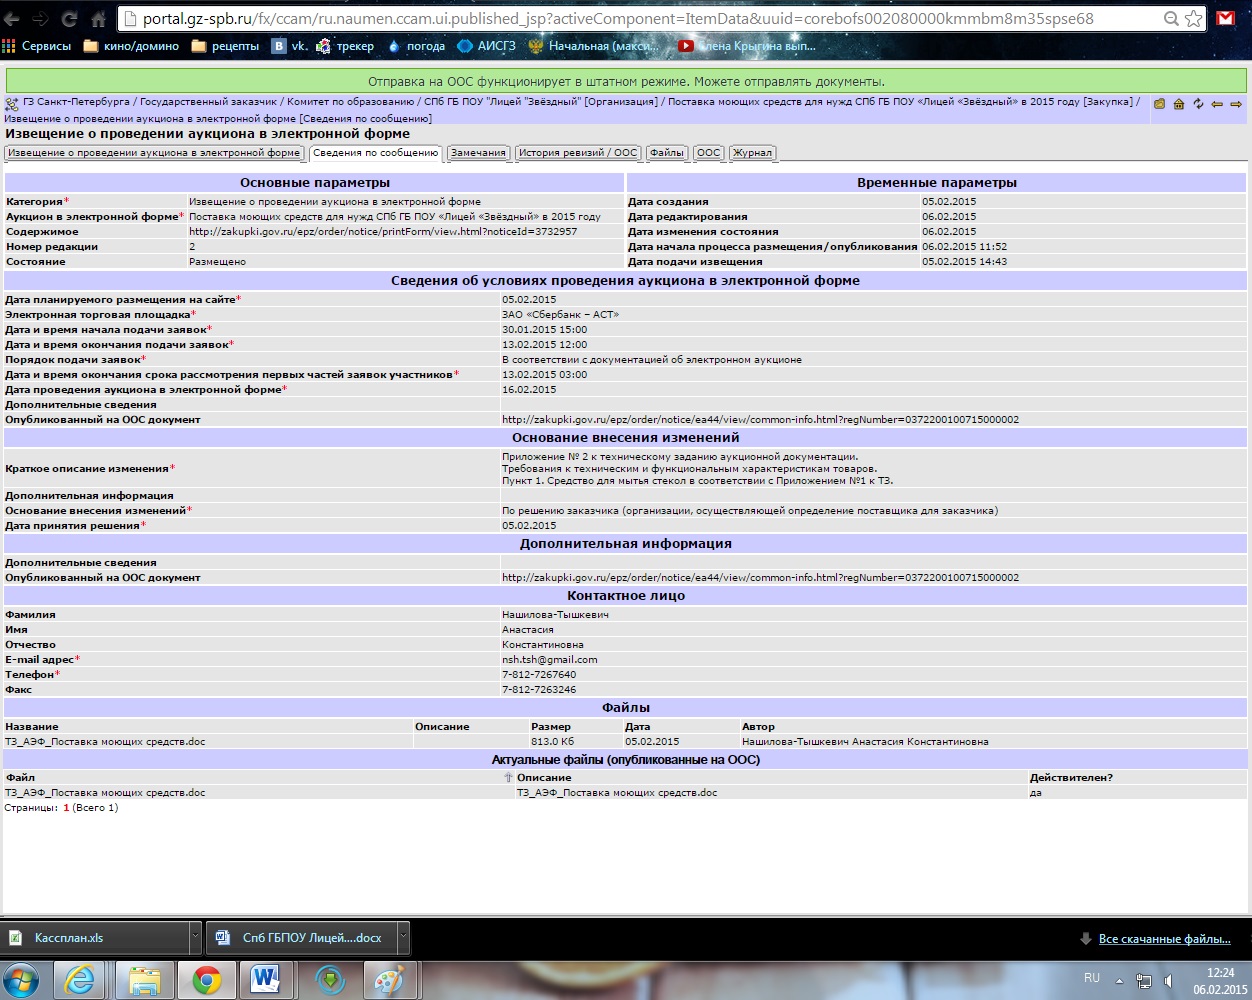Image resolution: width=1252 pixels, height=1000 pixels.
Task: Open the погода bookmark
Action: click(416, 46)
